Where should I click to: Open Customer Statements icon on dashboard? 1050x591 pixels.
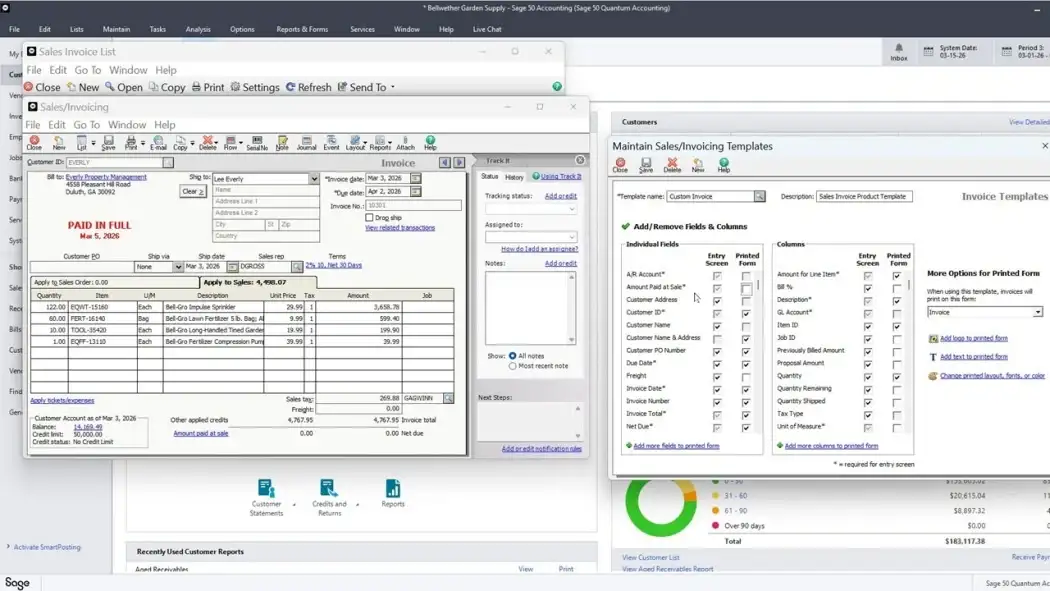pos(266,497)
